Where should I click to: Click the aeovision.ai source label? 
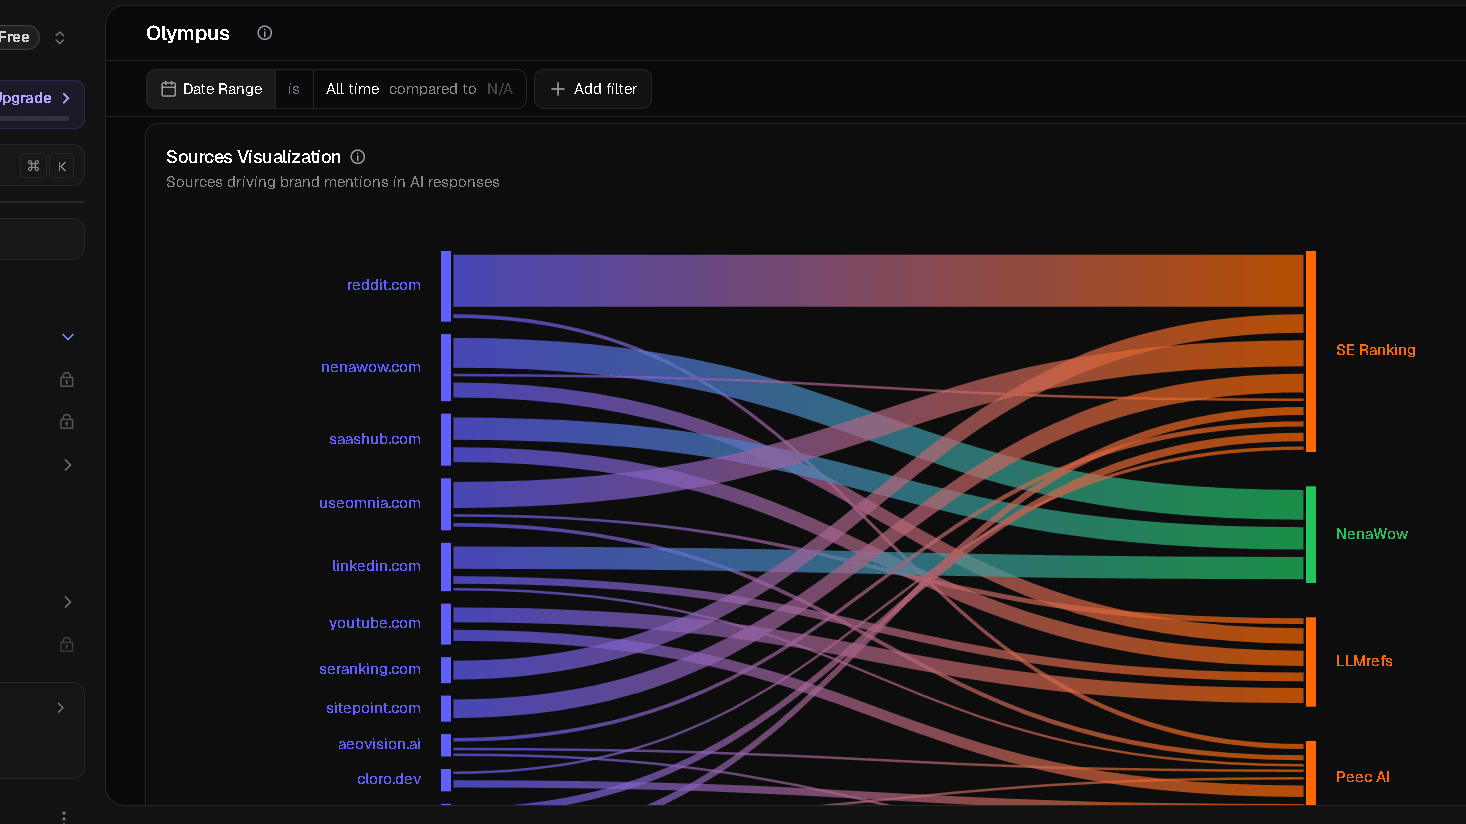point(379,744)
